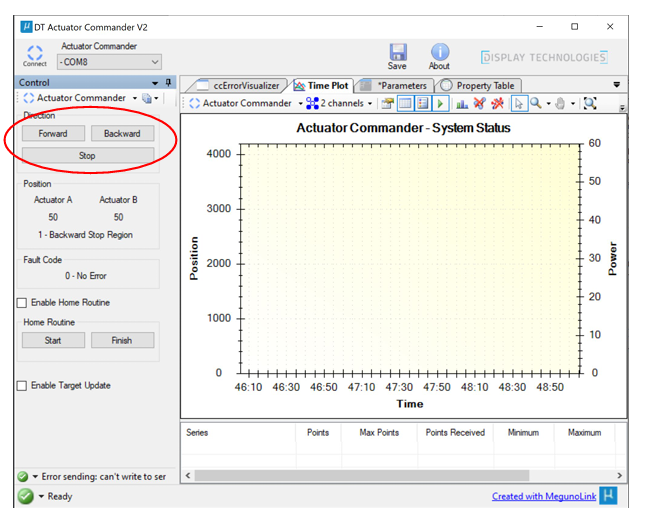
Task: Click the magnifier zoom tool icon
Action: (x=536, y=103)
